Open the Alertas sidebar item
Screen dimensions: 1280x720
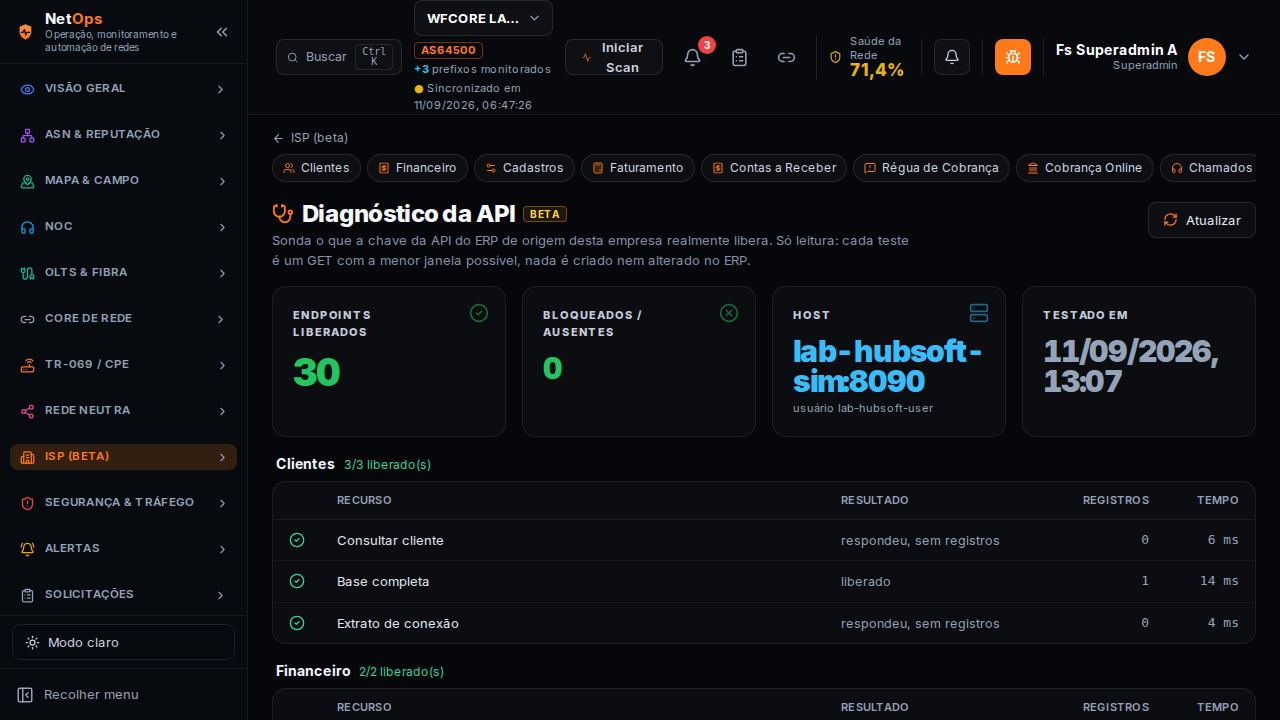[123, 549]
